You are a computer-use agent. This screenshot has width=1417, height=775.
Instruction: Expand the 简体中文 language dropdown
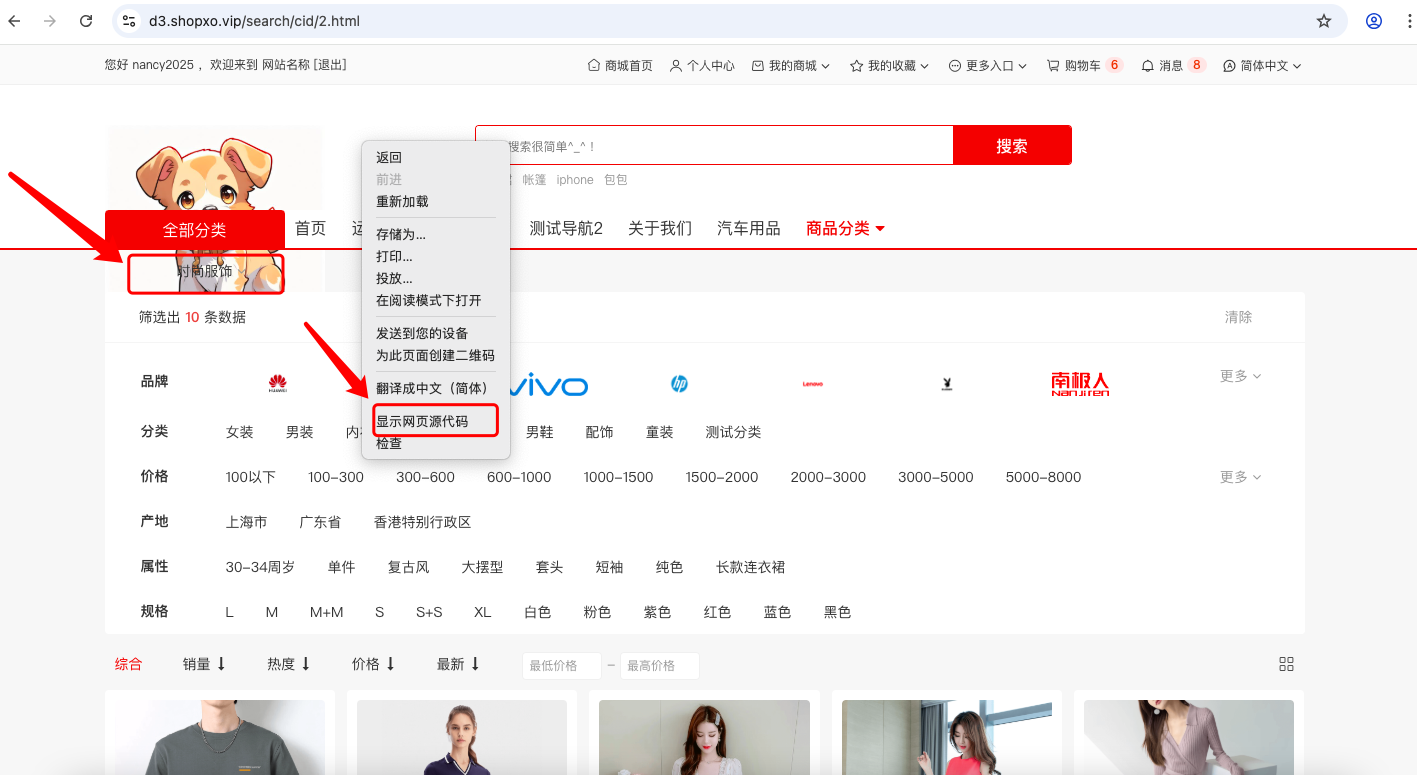click(x=1262, y=65)
